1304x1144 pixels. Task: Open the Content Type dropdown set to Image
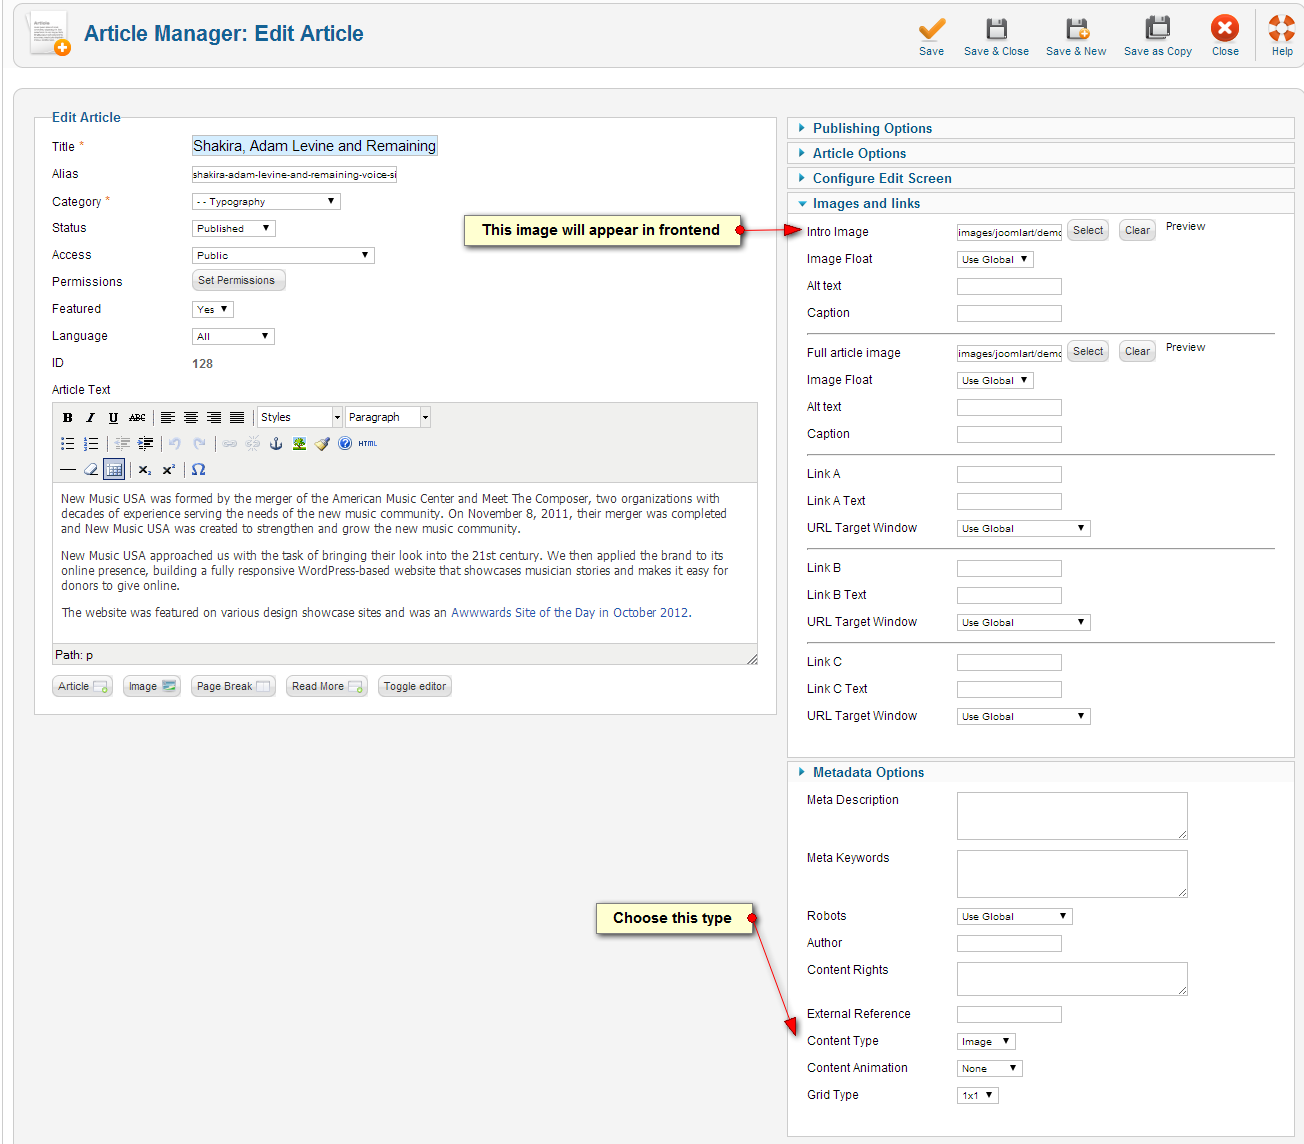pyautogui.click(x=986, y=1042)
